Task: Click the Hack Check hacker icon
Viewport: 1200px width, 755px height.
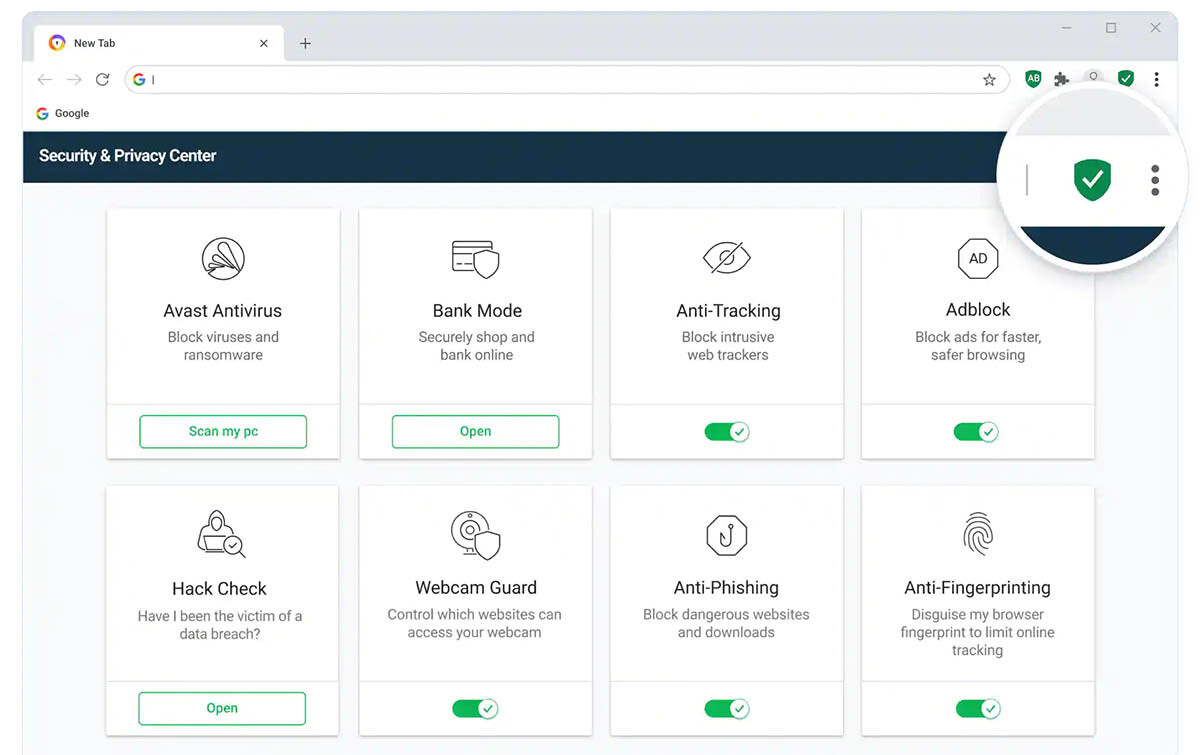Action: pos(221,535)
